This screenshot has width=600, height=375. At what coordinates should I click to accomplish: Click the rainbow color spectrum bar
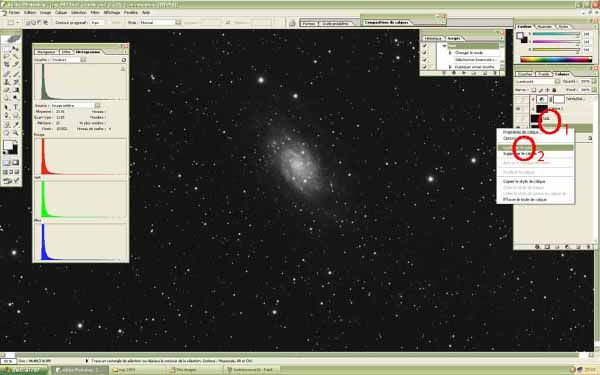coord(556,59)
